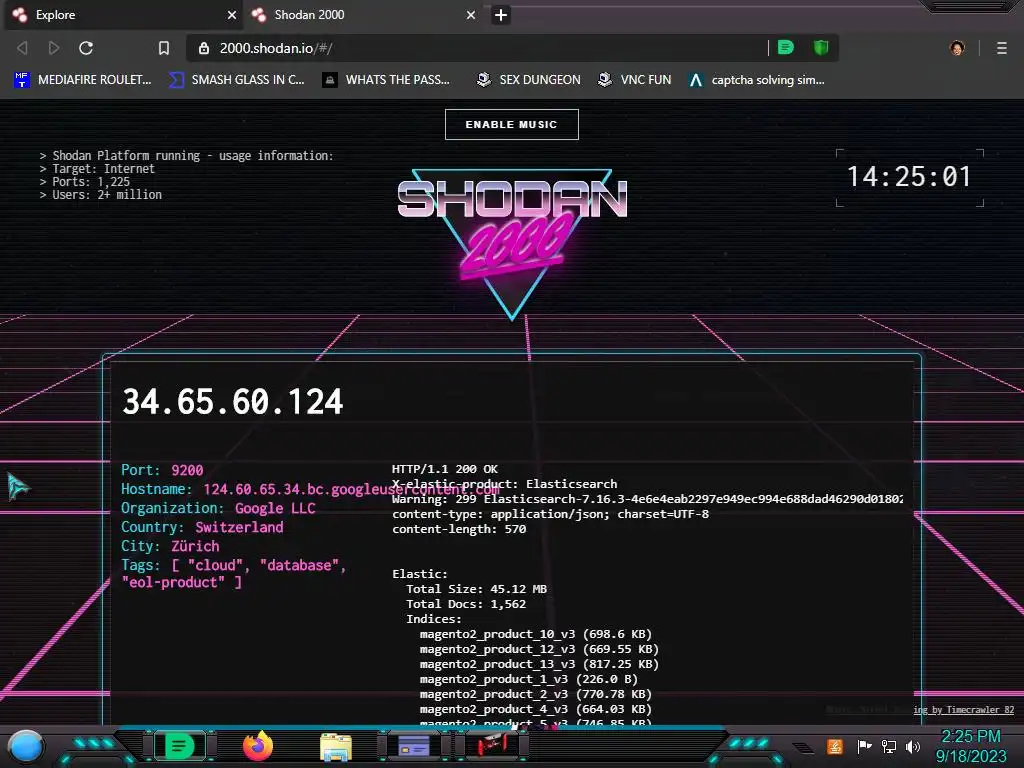1024x768 pixels.
Task: Go back to previous page
Action: coord(22,48)
